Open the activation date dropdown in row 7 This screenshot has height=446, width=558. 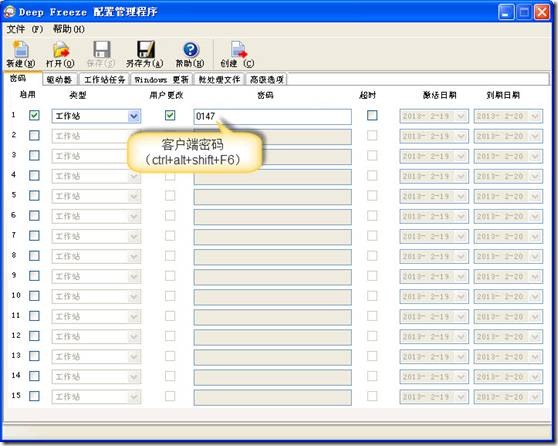461,237
